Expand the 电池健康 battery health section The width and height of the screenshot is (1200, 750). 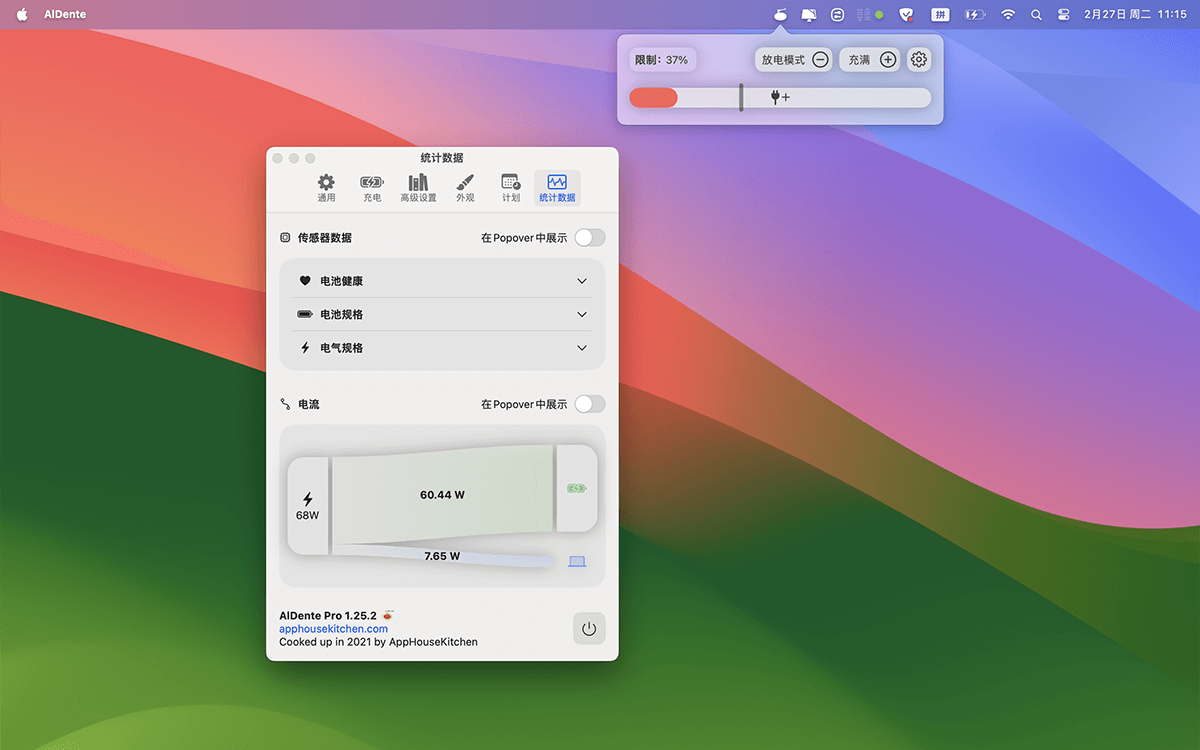[x=442, y=281]
